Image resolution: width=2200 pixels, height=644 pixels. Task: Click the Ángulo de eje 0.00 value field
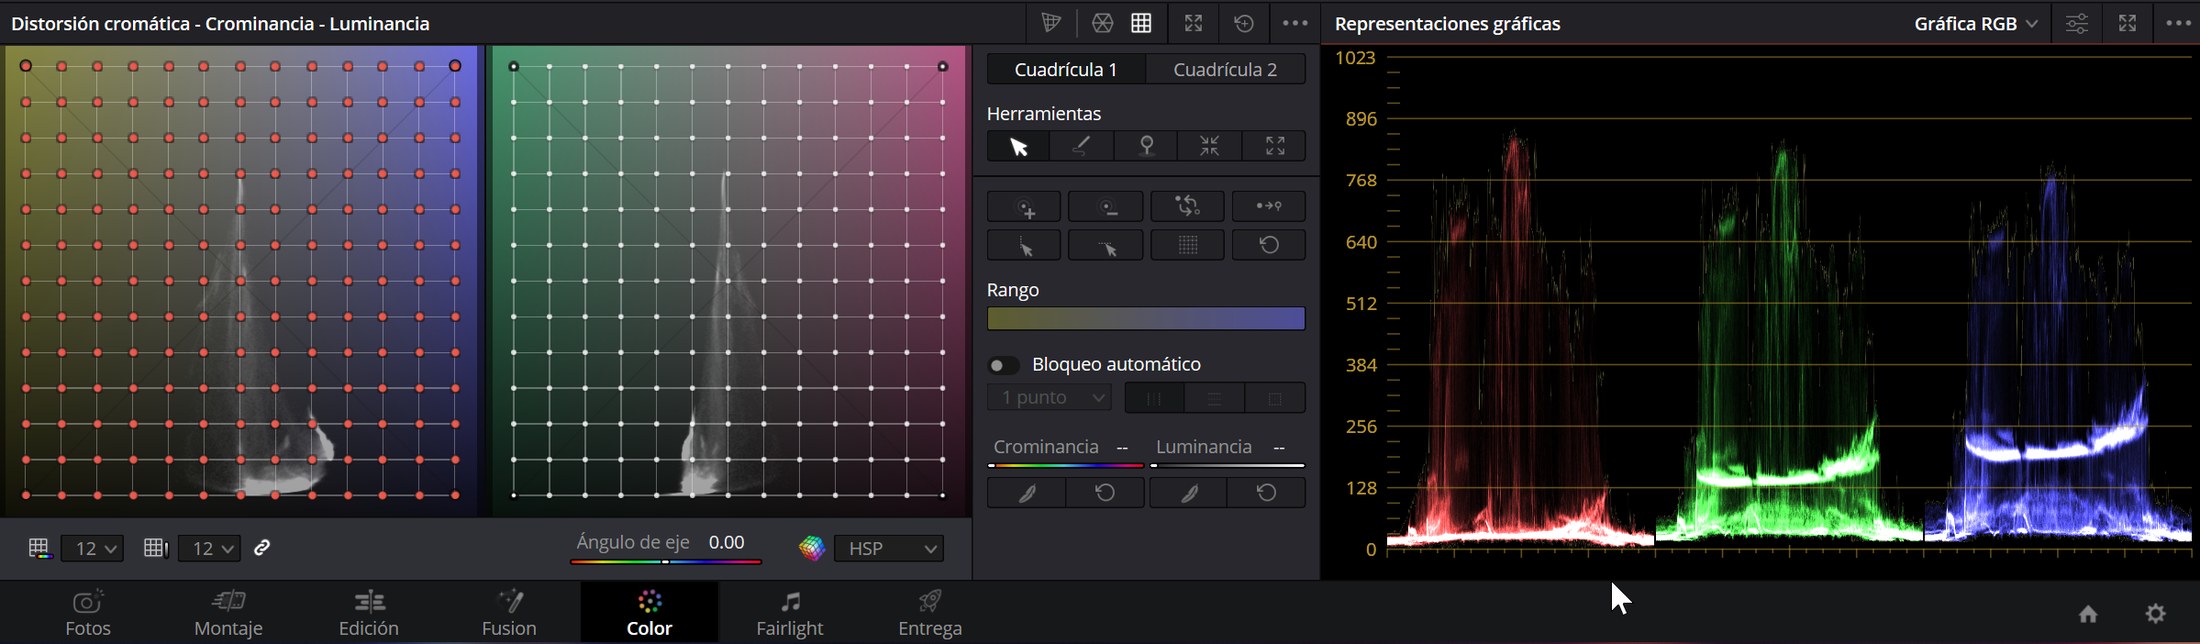tap(727, 542)
